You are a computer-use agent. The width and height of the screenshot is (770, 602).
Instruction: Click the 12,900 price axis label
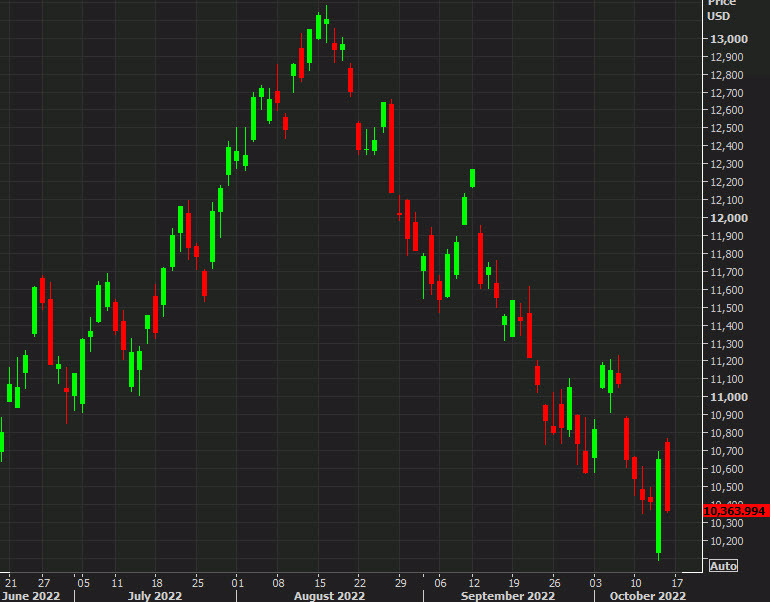(727, 57)
